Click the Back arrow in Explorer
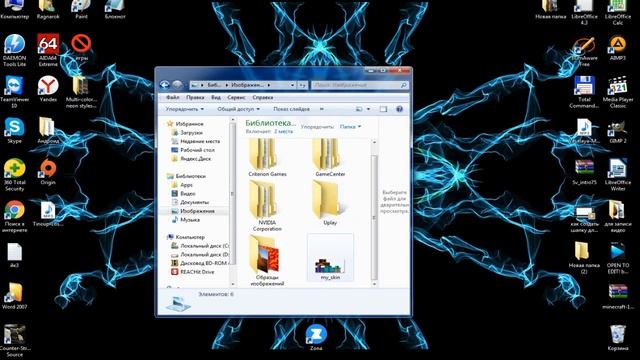 [164, 85]
